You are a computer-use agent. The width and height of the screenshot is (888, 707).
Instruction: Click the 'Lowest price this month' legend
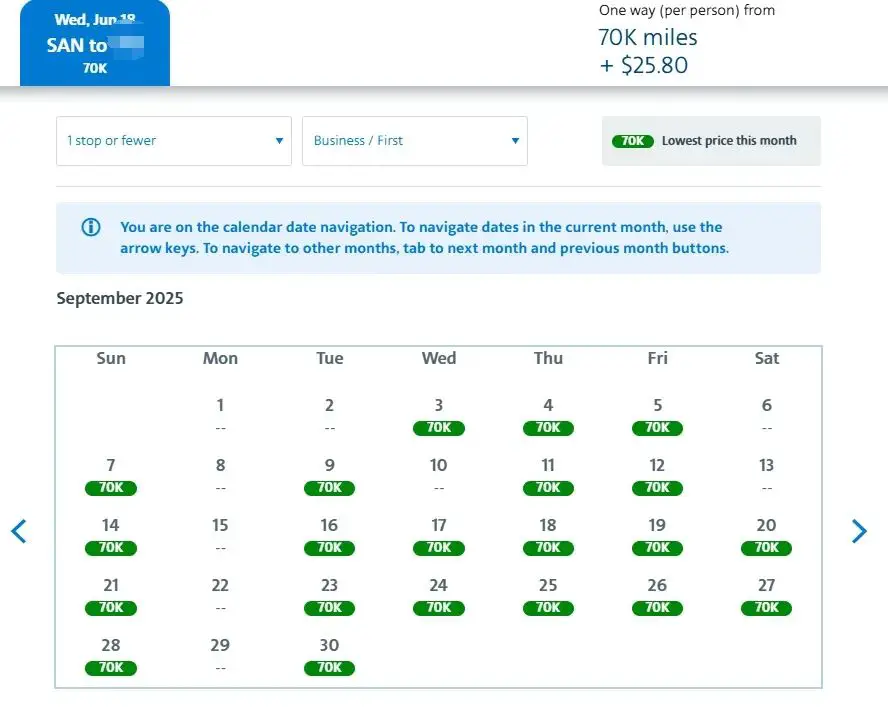(x=710, y=141)
